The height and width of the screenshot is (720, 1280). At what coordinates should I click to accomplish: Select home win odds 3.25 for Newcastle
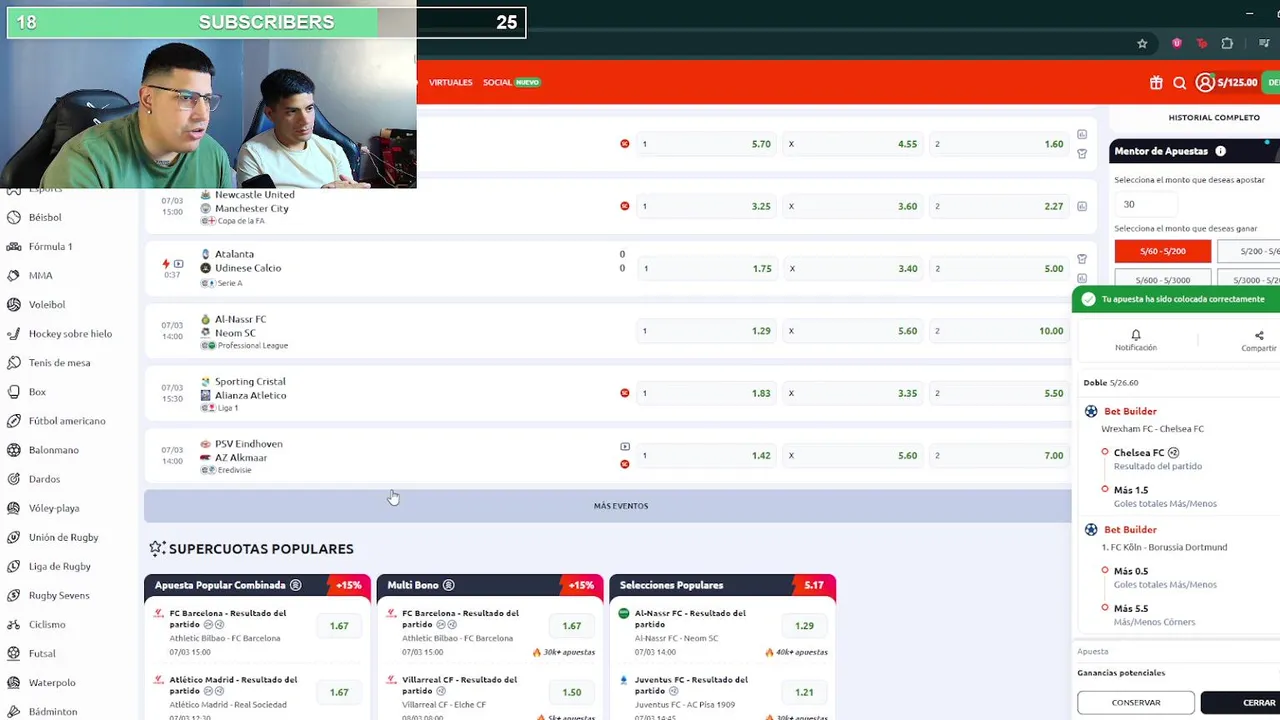(x=707, y=206)
